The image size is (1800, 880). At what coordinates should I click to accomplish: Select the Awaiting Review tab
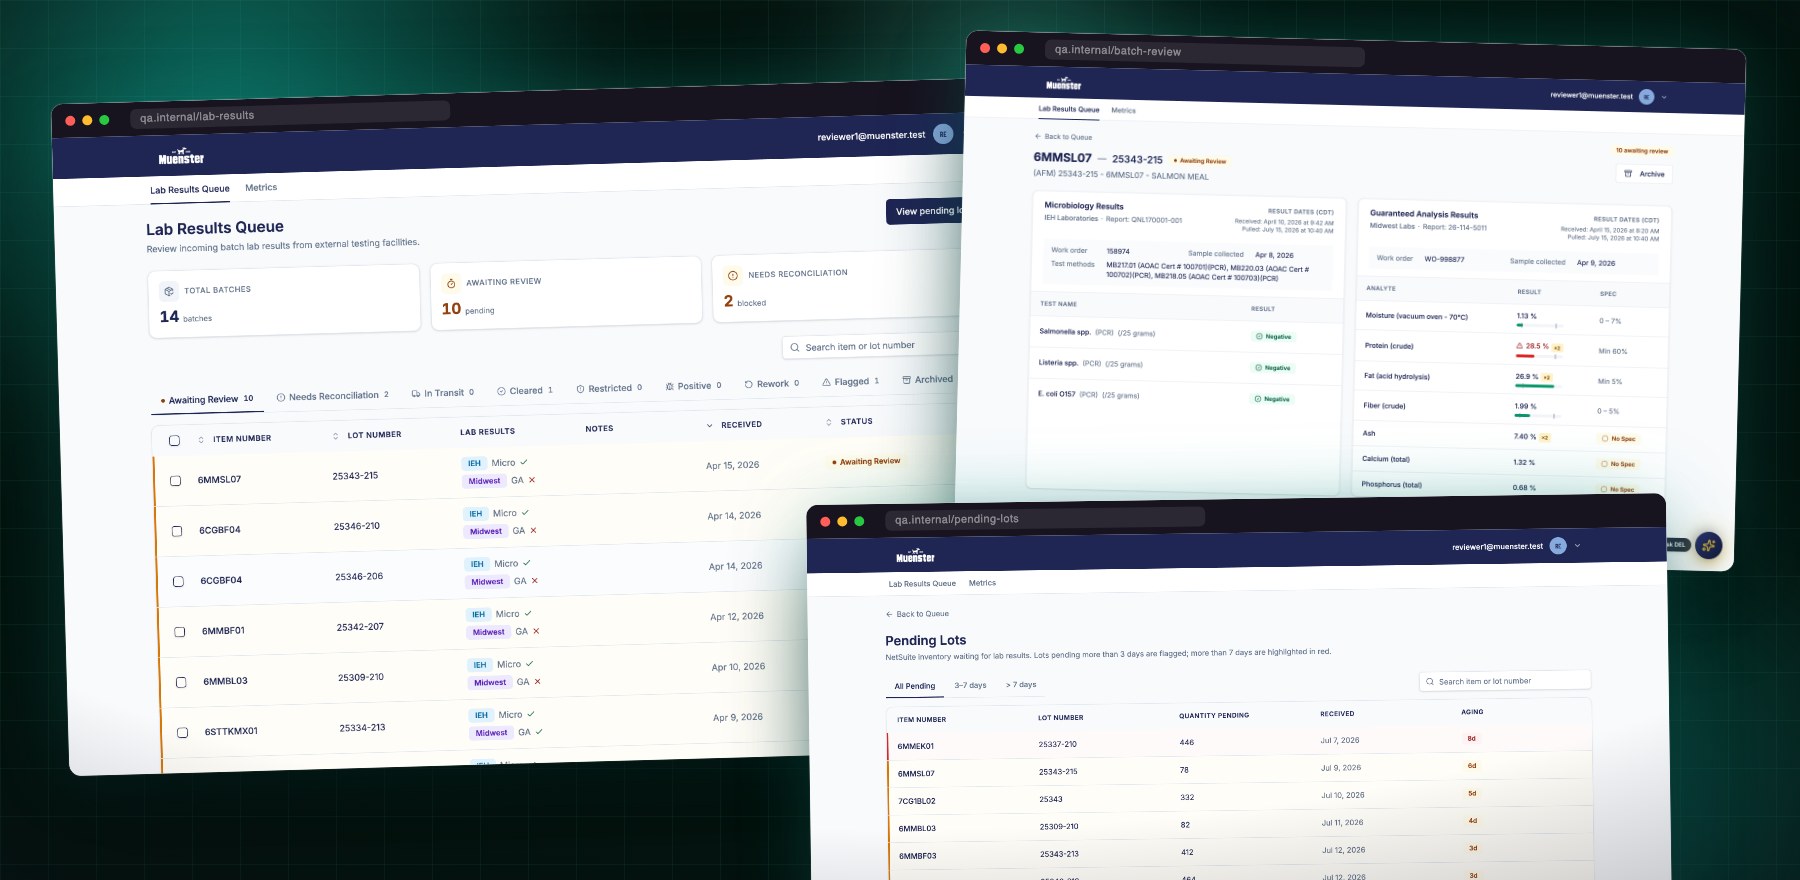(x=206, y=399)
